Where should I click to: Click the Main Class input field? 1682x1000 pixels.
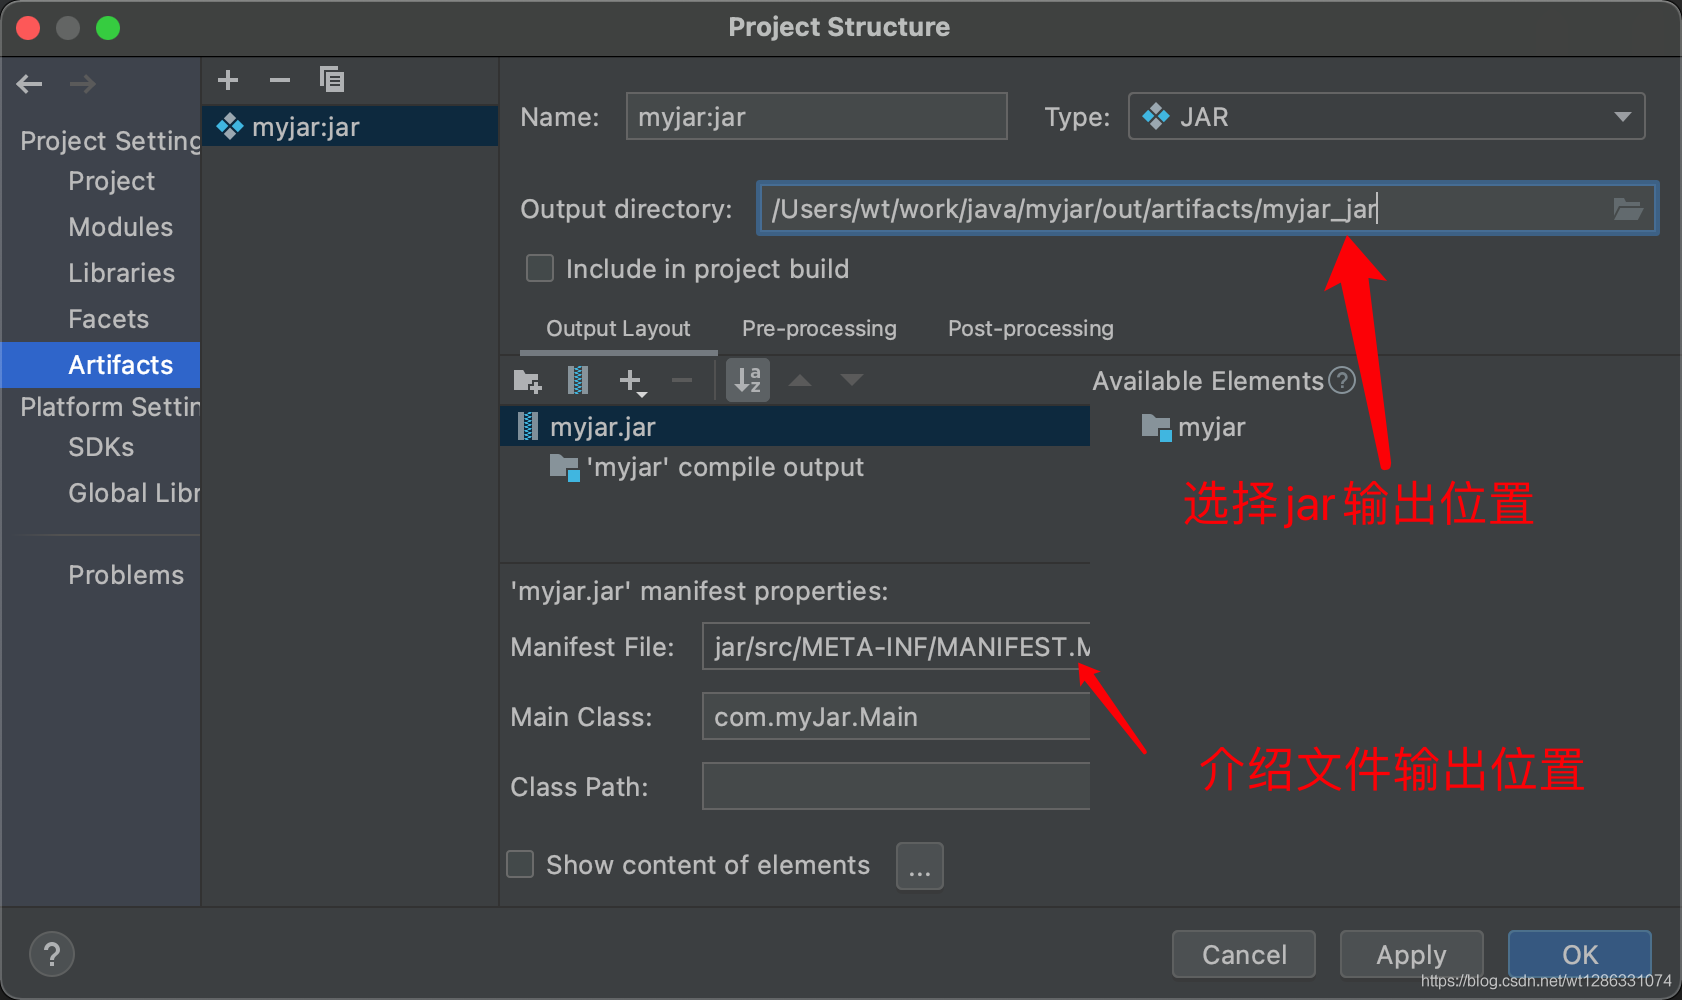(x=895, y=717)
